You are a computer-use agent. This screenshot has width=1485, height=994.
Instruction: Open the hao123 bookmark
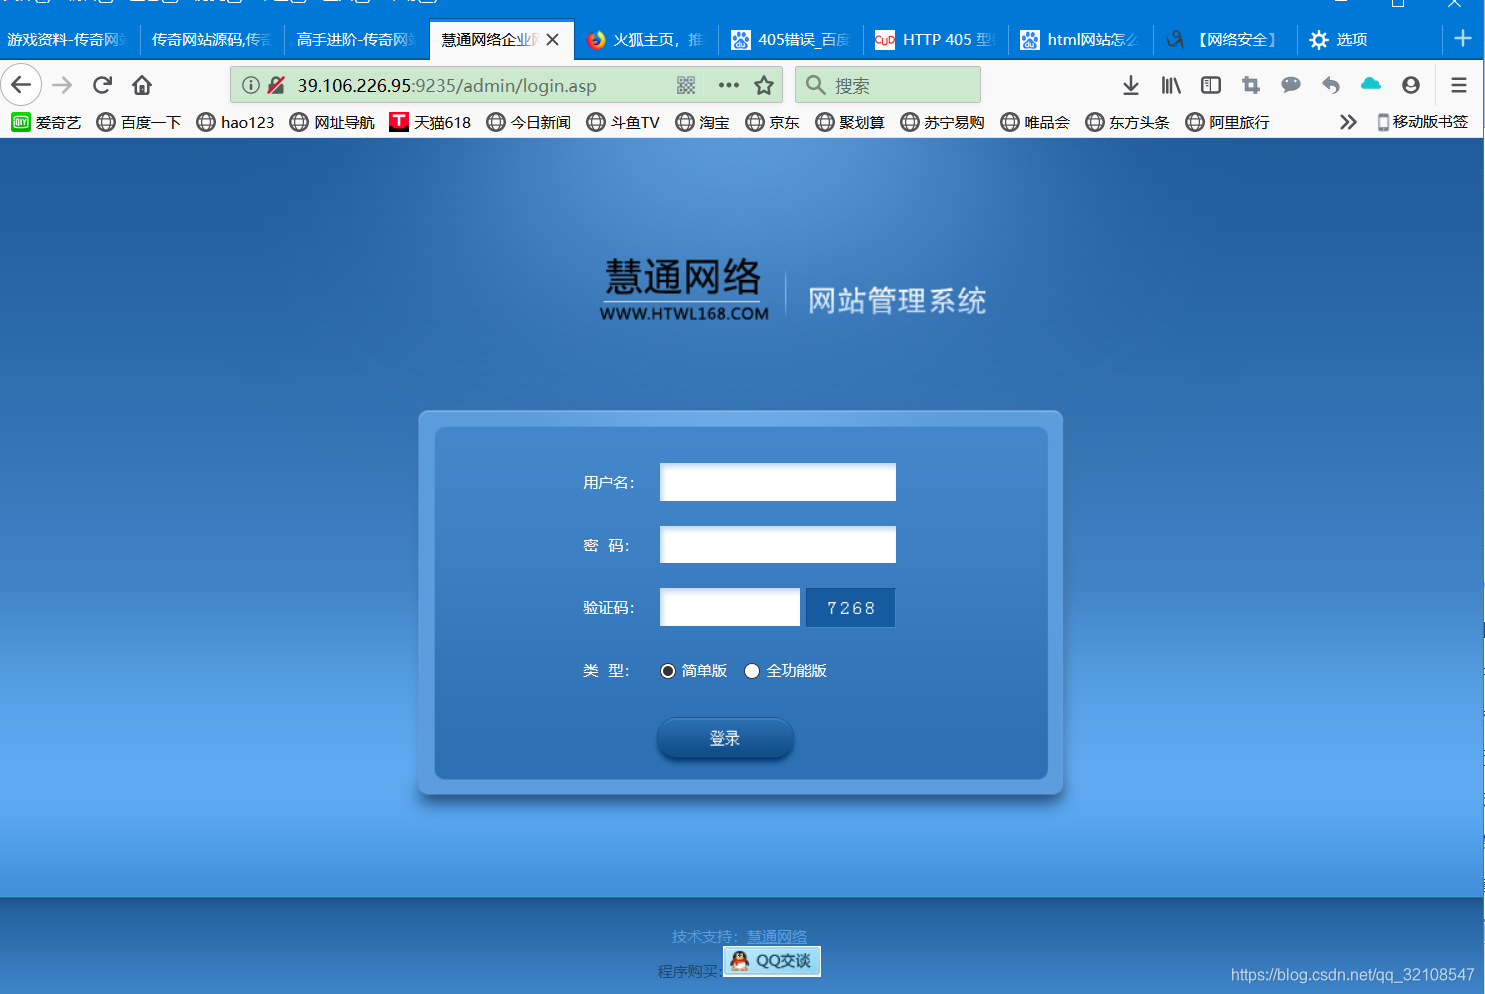pos(235,122)
